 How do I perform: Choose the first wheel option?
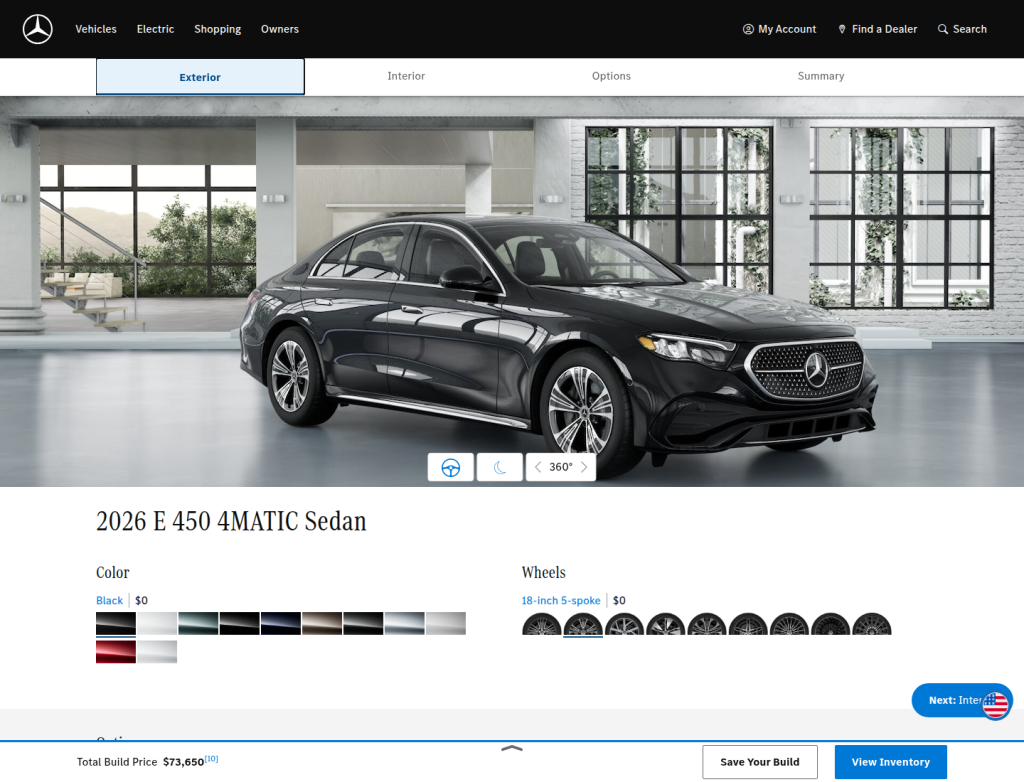tap(541, 625)
